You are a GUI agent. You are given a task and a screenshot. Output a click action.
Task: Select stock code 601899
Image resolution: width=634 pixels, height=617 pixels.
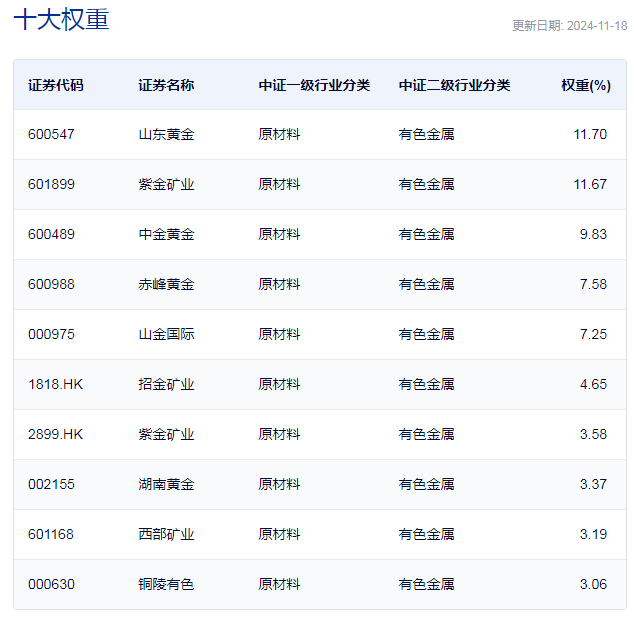click(51, 184)
